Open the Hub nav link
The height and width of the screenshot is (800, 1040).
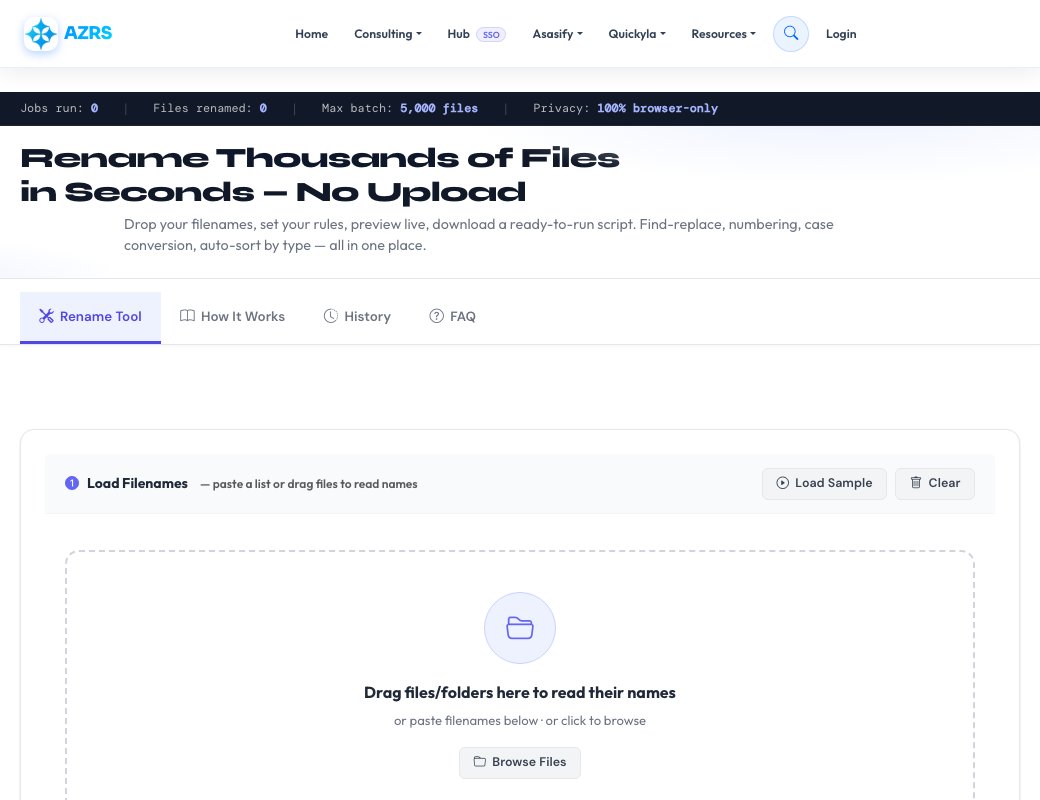click(458, 34)
